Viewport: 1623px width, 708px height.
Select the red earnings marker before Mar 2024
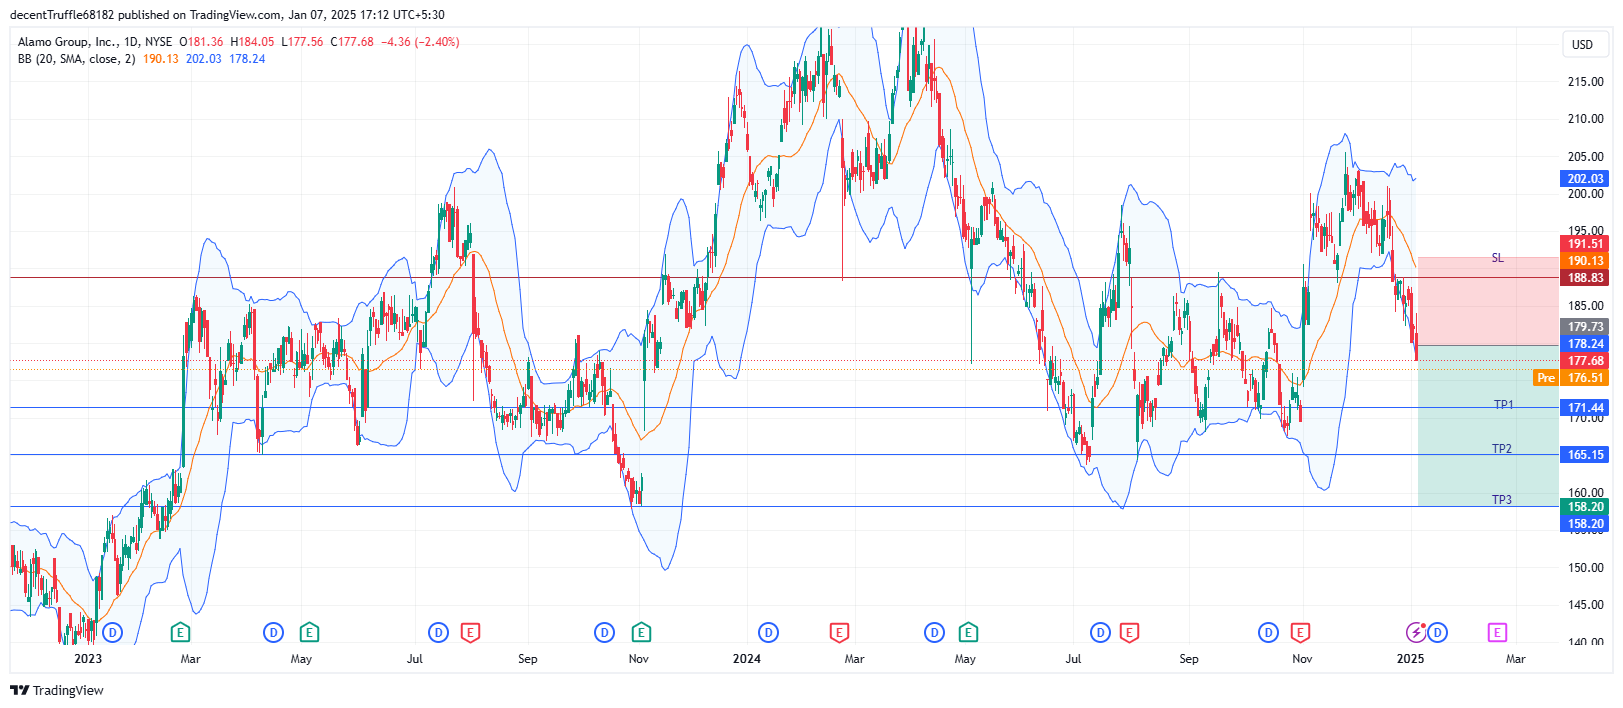coord(839,632)
